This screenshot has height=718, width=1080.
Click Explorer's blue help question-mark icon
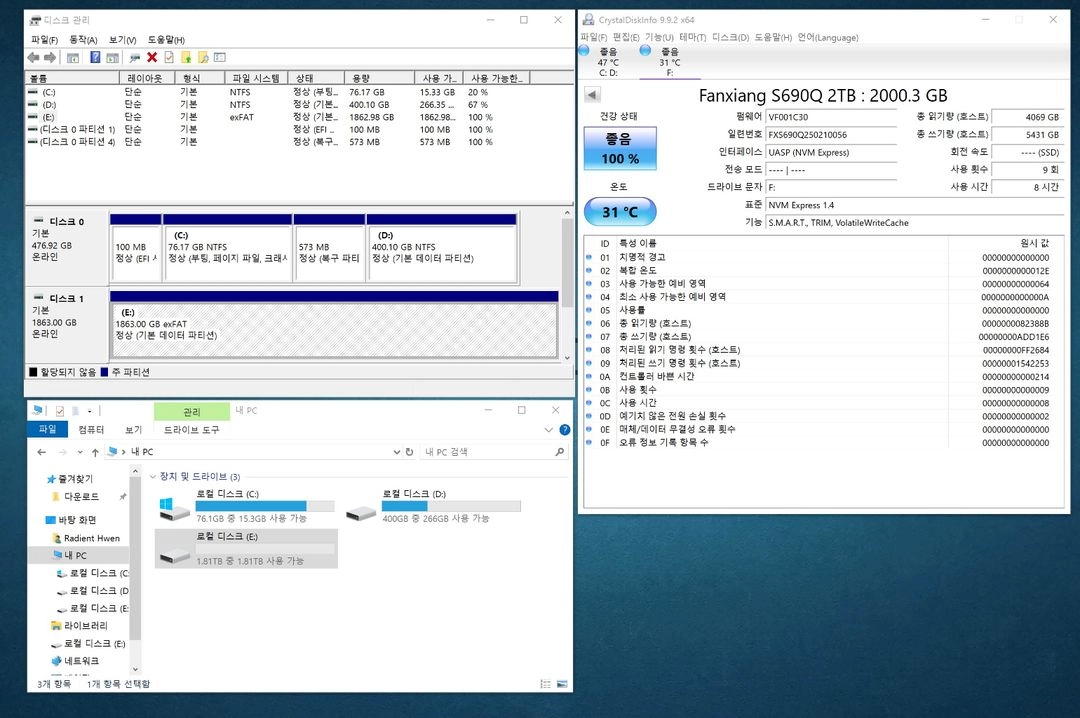pos(565,429)
